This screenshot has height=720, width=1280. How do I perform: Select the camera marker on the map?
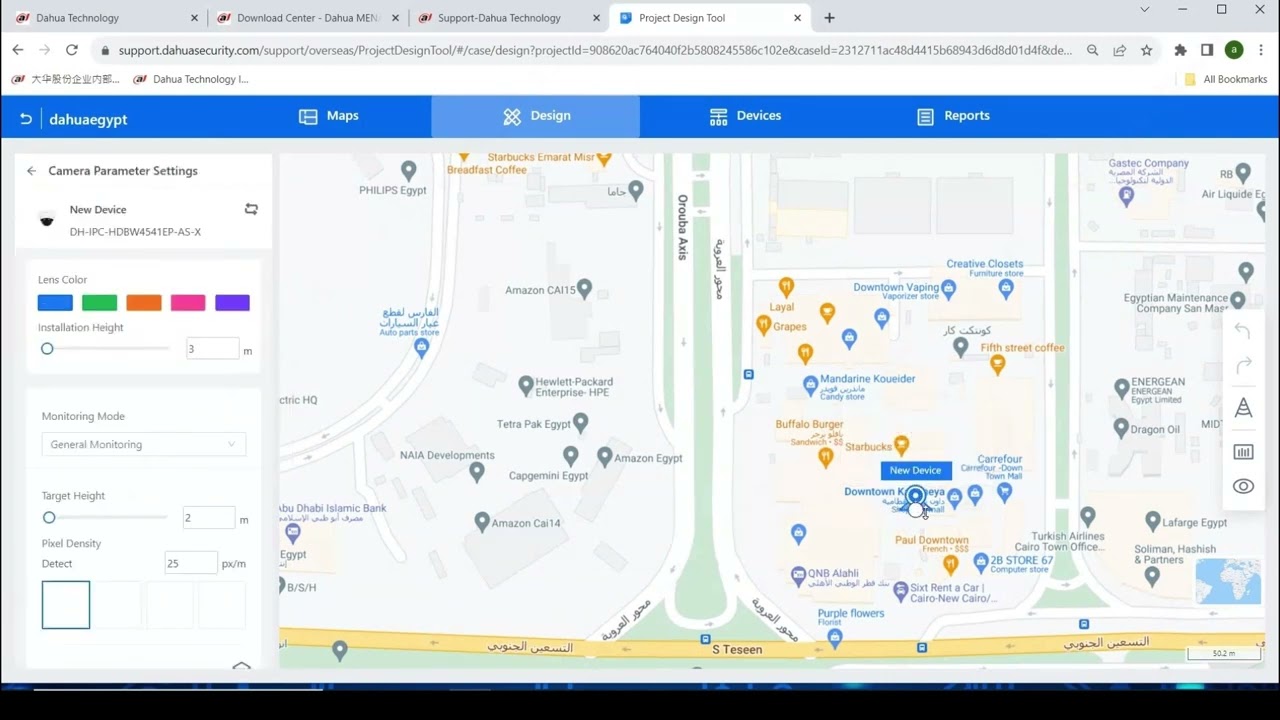(915, 497)
